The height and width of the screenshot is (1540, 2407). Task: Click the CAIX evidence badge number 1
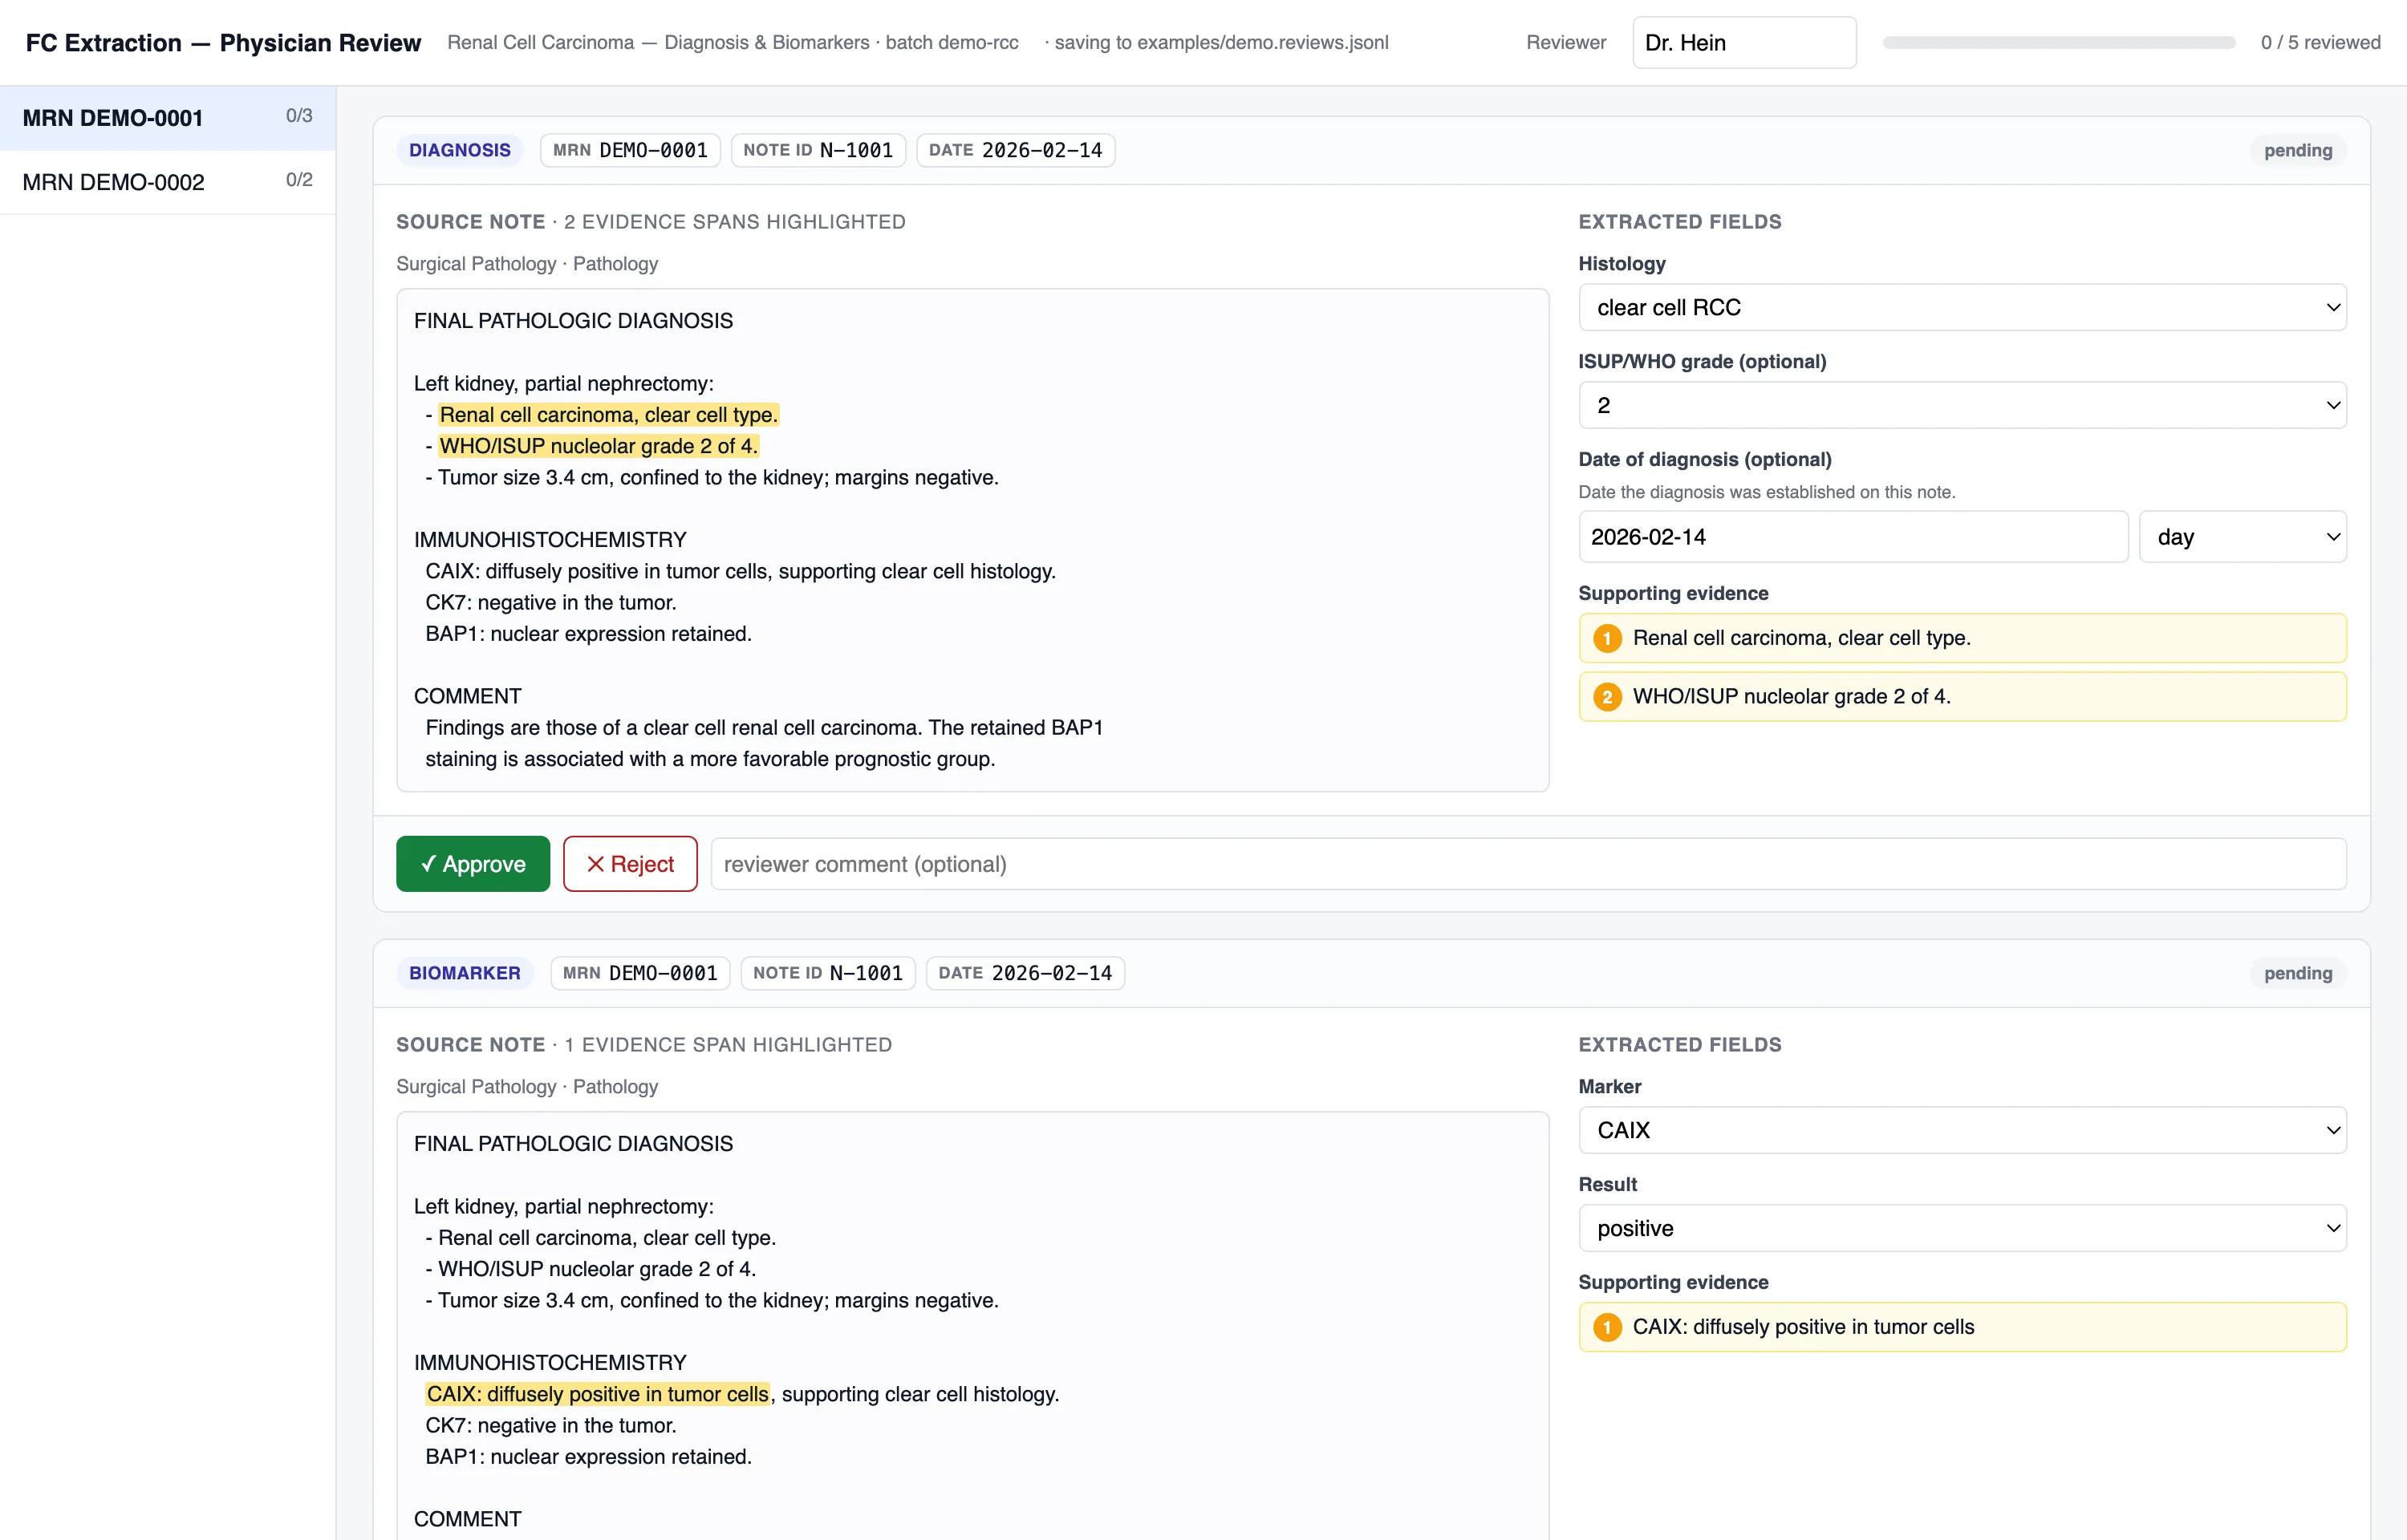(x=1607, y=1327)
